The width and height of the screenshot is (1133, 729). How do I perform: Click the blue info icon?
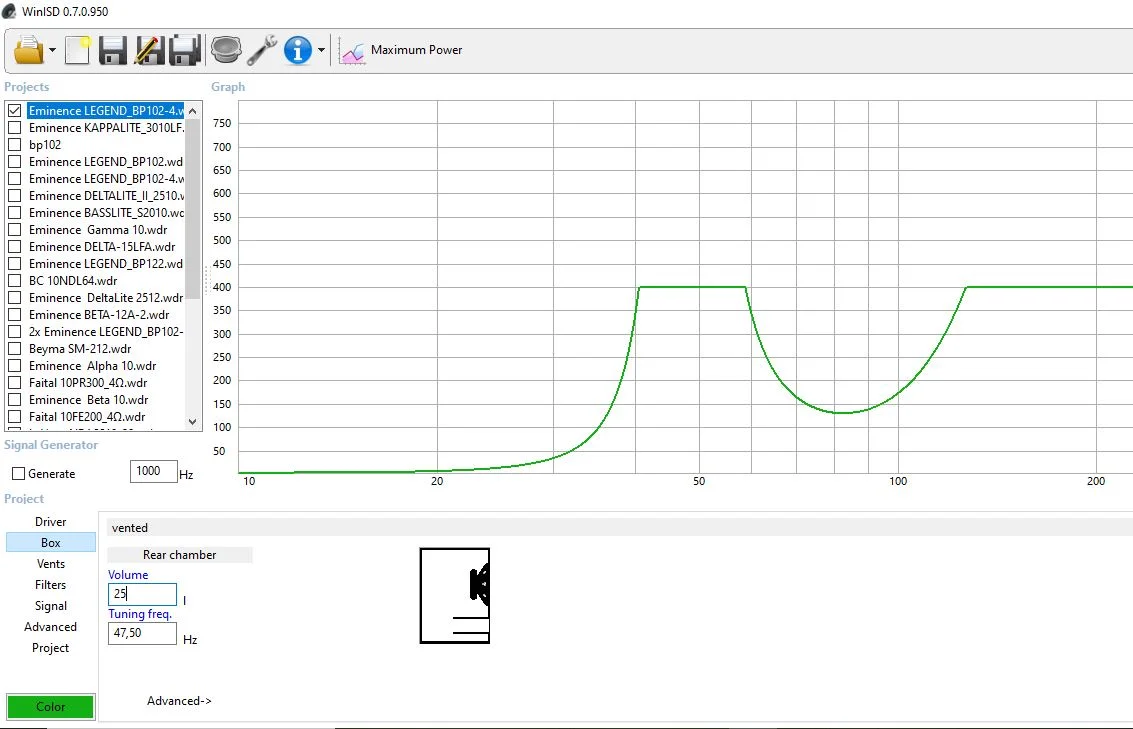point(298,49)
